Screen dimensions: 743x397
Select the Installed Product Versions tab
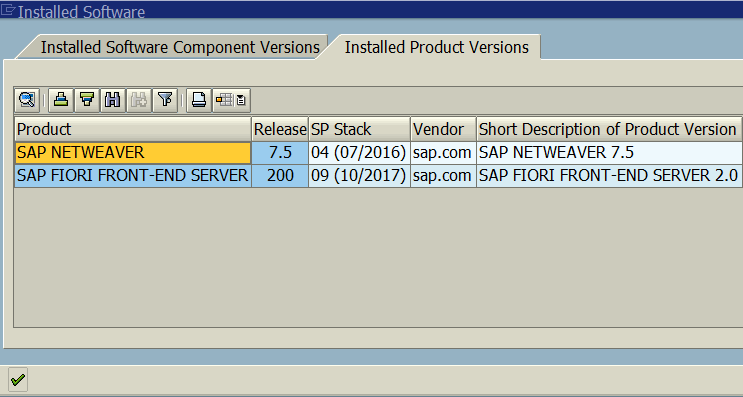[436, 47]
